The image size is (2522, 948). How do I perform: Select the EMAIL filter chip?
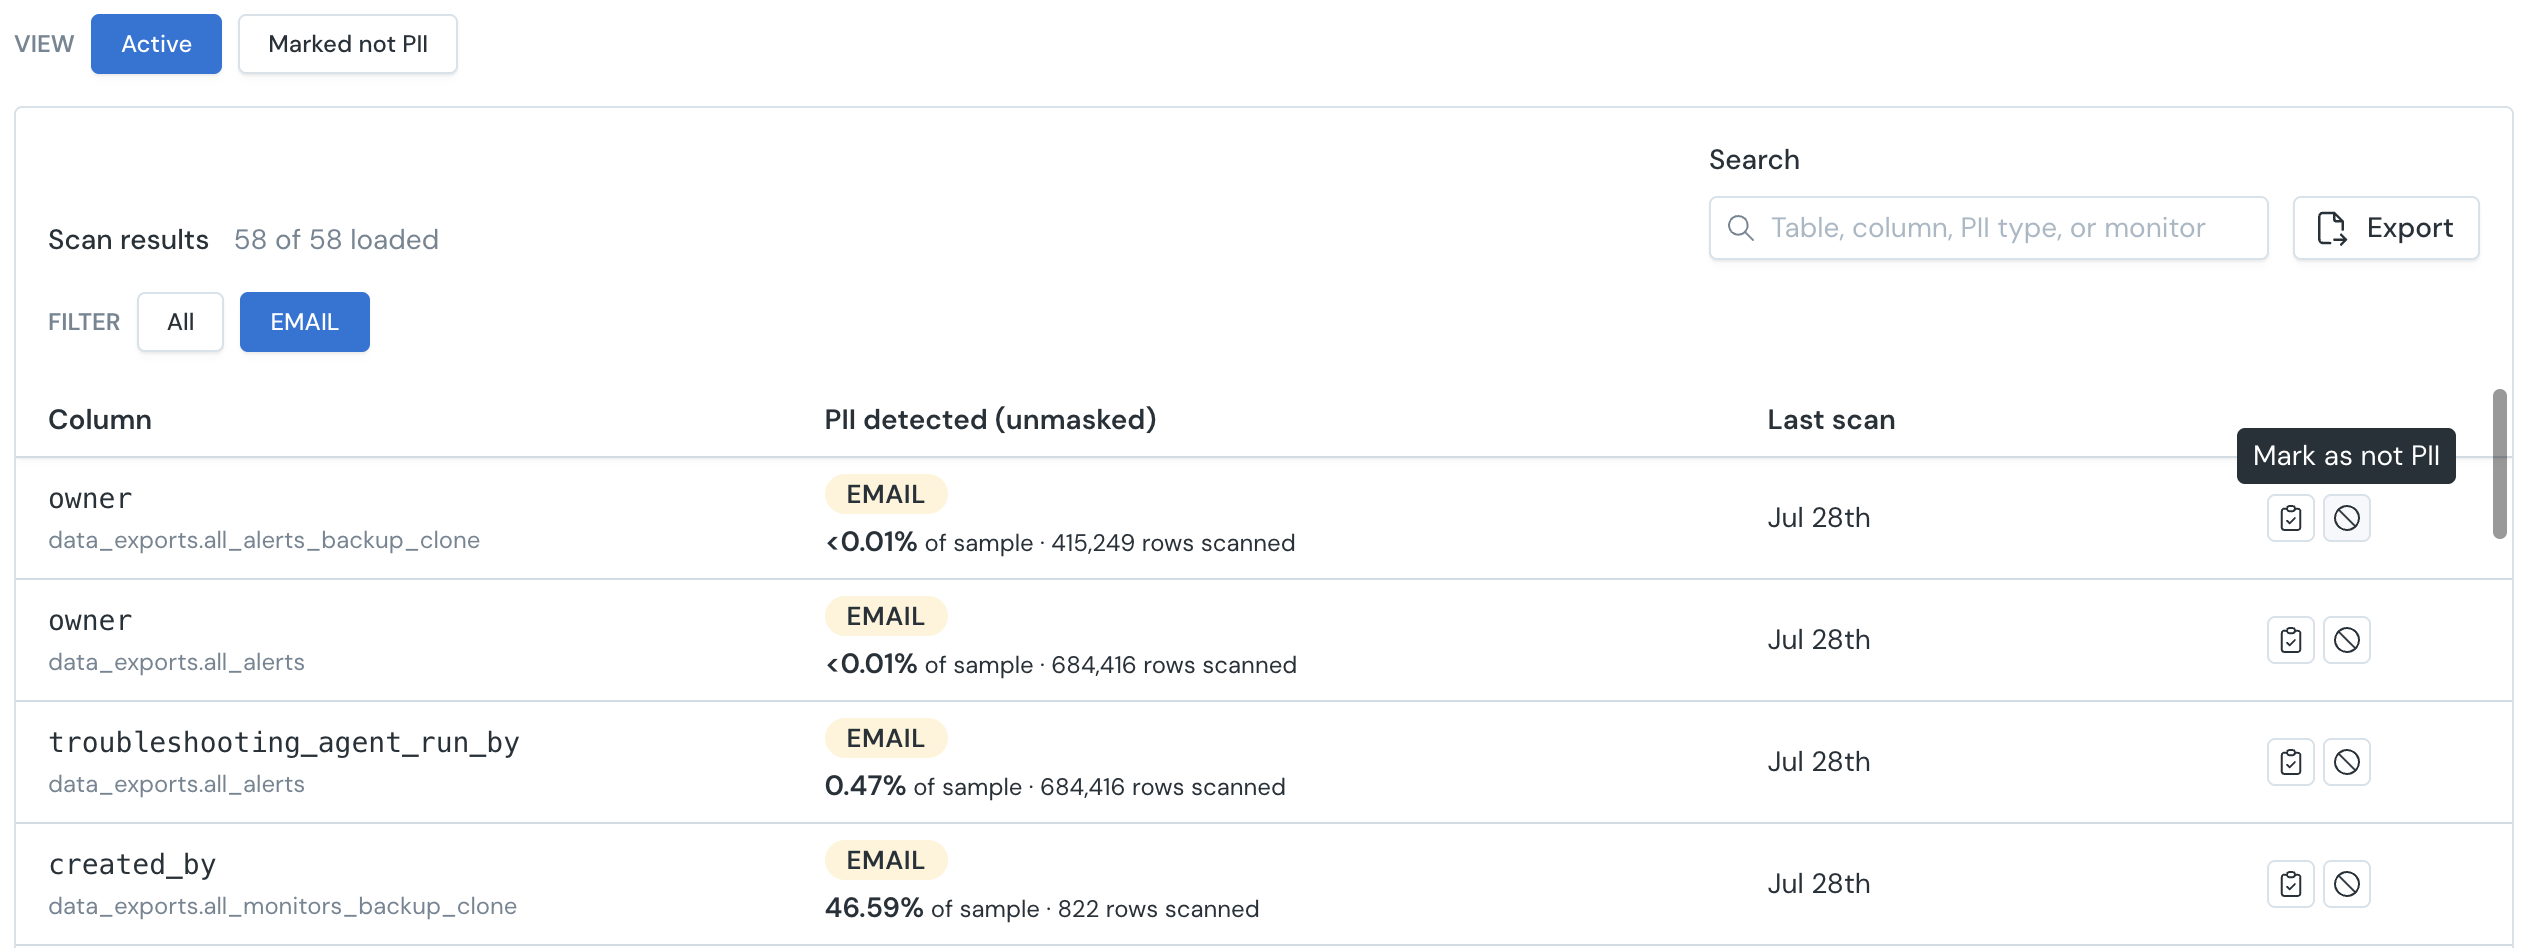pyautogui.click(x=304, y=322)
